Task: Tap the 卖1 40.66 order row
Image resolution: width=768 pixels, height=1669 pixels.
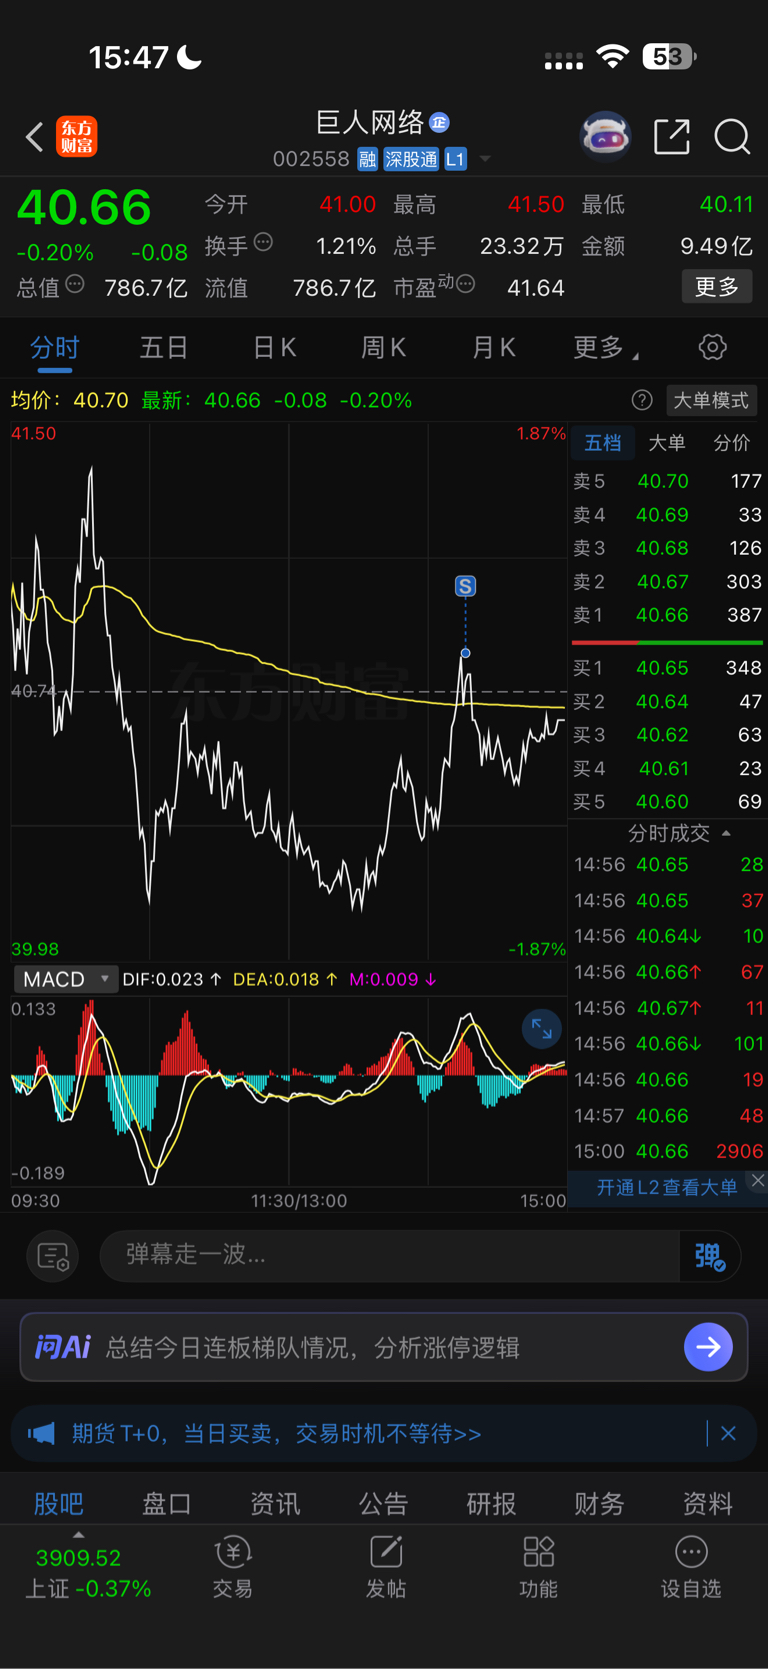Action: pos(667,615)
